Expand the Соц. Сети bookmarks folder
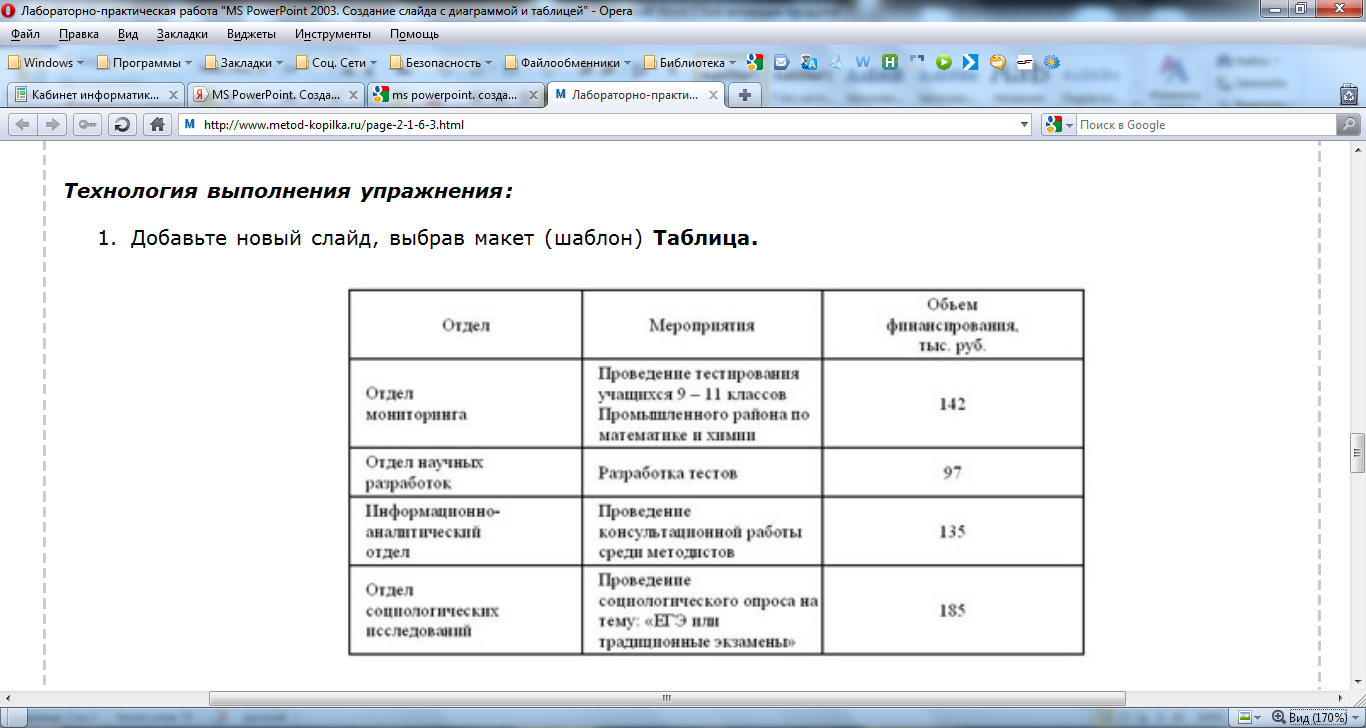Viewport: 1366px width, 728px height. tap(337, 62)
